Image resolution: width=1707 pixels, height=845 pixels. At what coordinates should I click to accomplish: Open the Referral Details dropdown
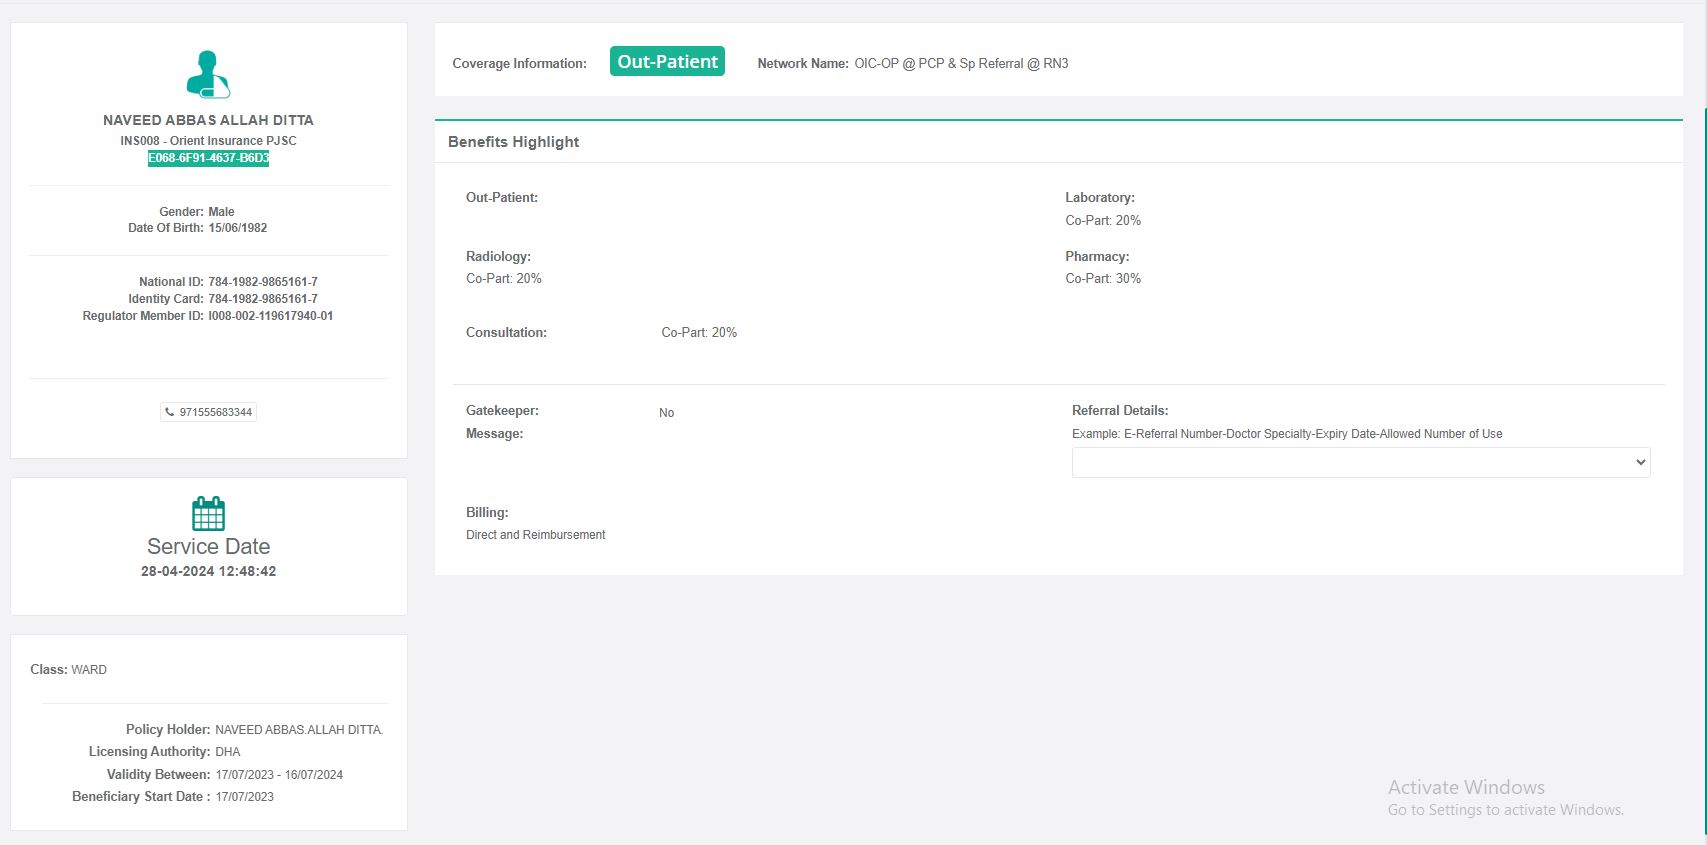tap(1360, 462)
